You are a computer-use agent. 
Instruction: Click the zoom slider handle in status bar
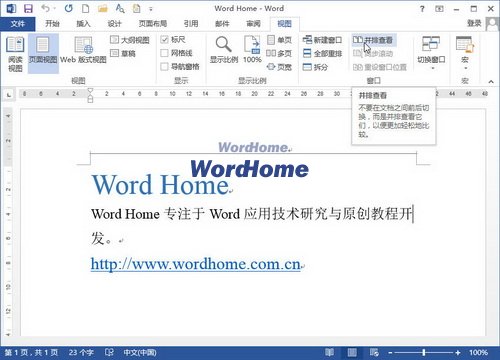[x=424, y=352]
